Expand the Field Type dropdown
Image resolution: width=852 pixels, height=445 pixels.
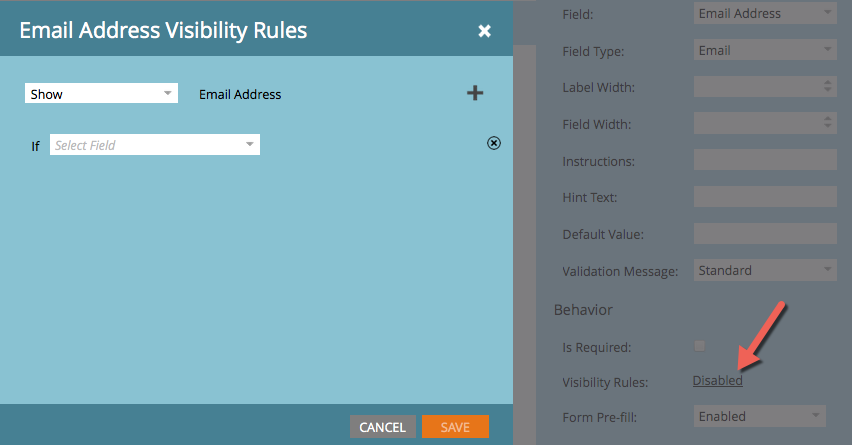[764, 50]
